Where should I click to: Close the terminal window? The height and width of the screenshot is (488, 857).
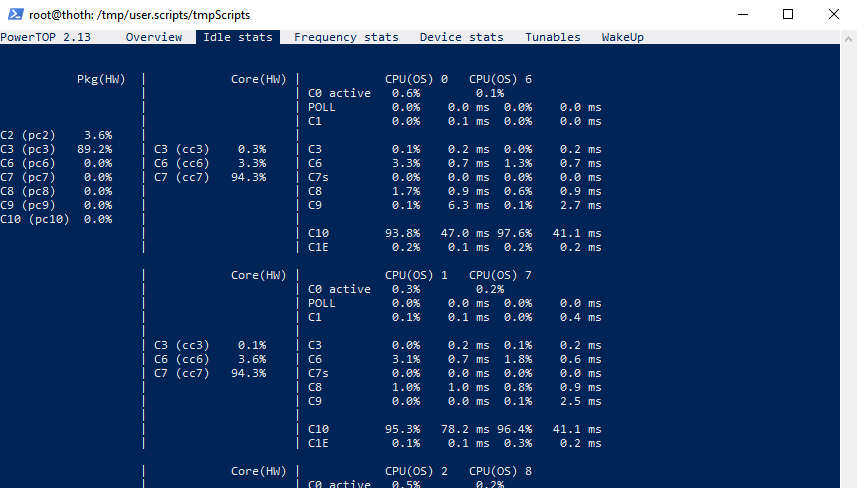tap(833, 14)
